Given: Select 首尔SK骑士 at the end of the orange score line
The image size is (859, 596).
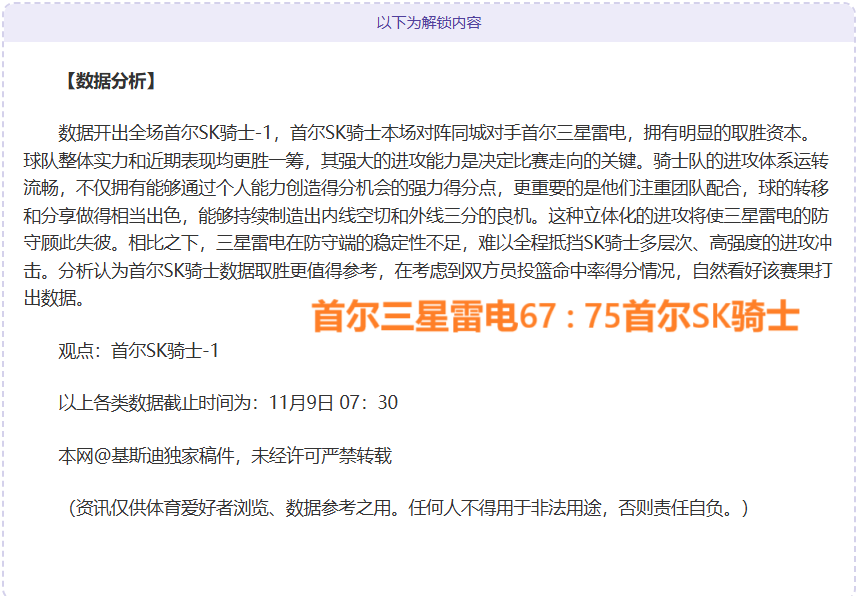Looking at the screenshot, I should click(711, 316).
